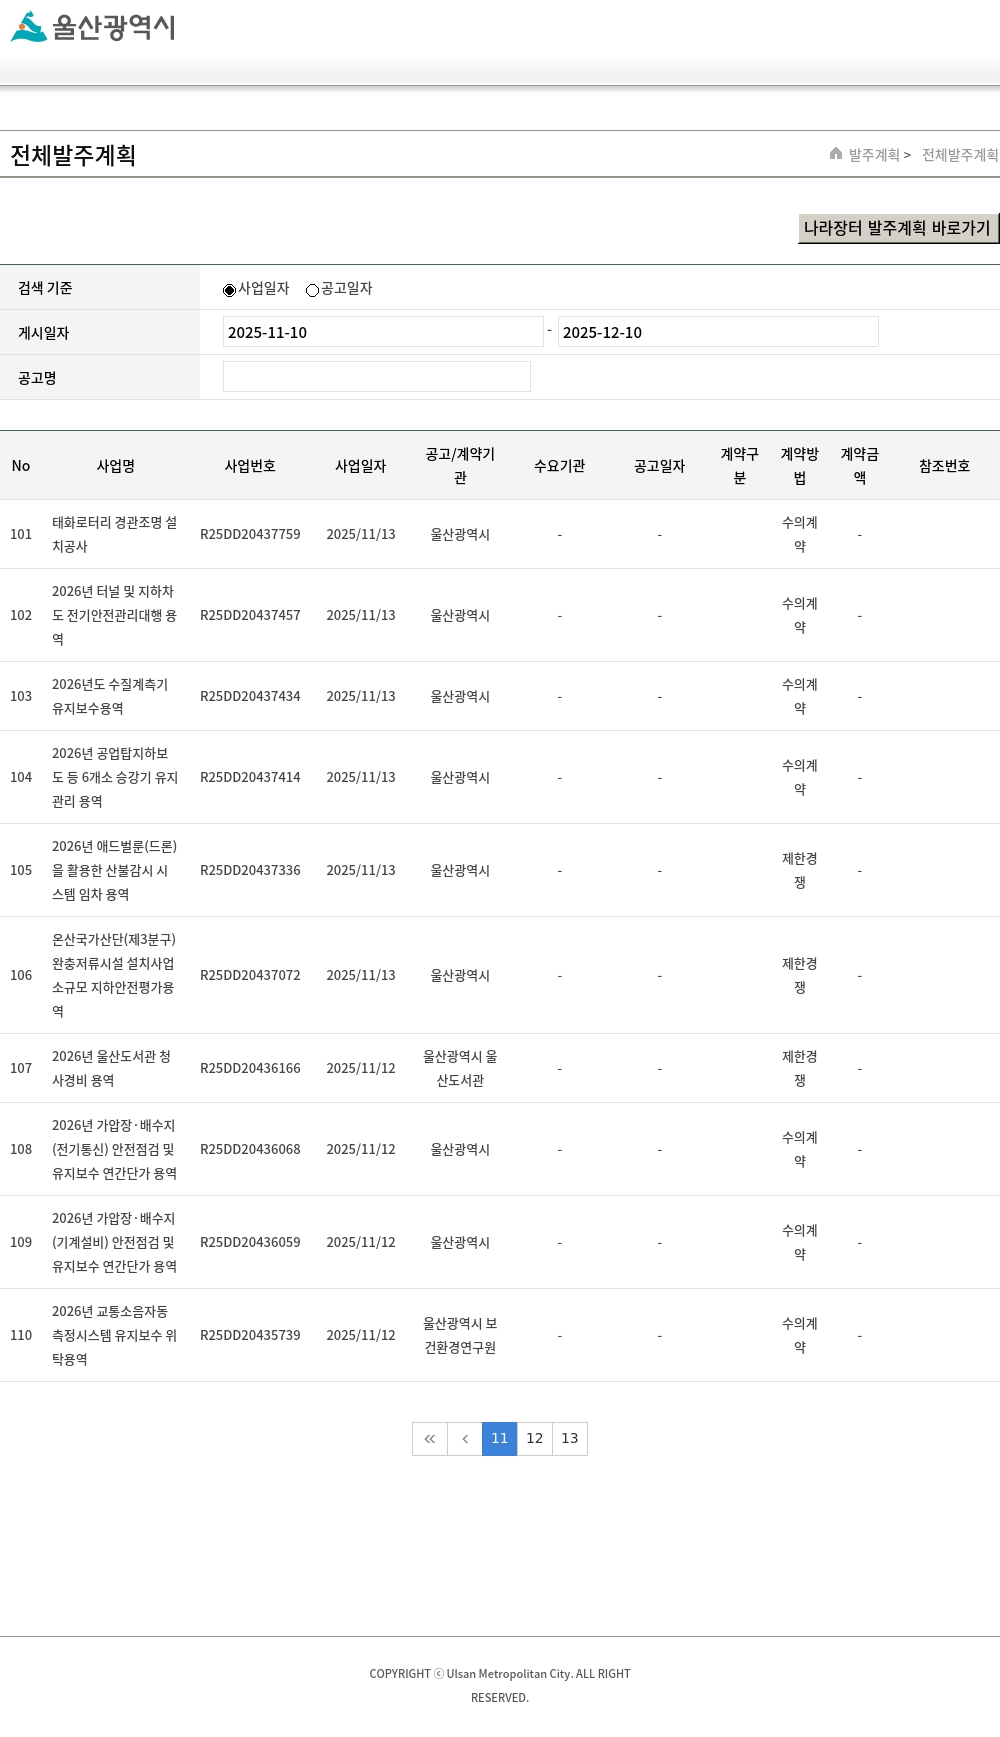This screenshot has width=1000, height=1737.
Task: Click the 사업일자 column header
Action: tap(360, 466)
